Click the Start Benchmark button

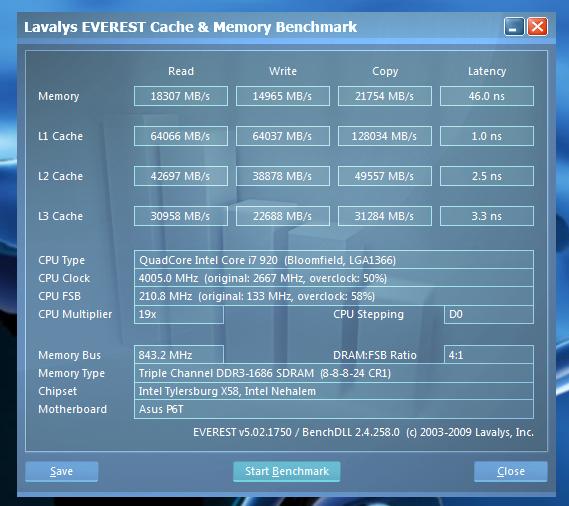pyautogui.click(x=287, y=471)
